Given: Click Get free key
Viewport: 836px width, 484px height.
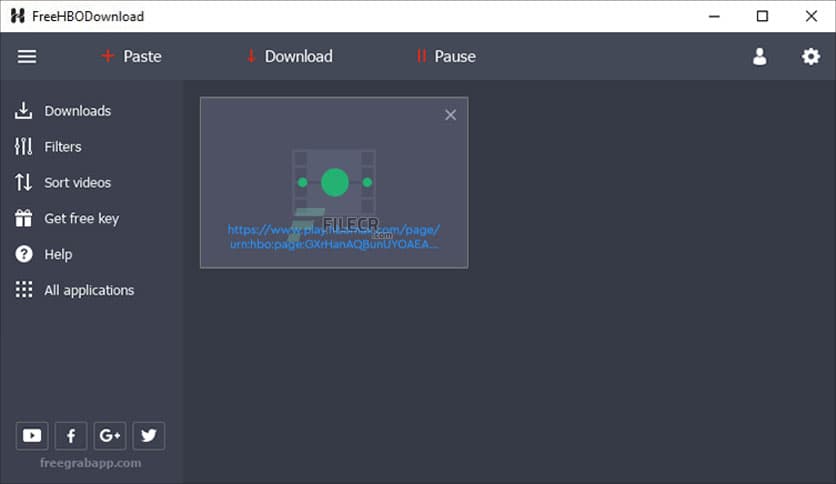Looking at the screenshot, I should [67, 218].
